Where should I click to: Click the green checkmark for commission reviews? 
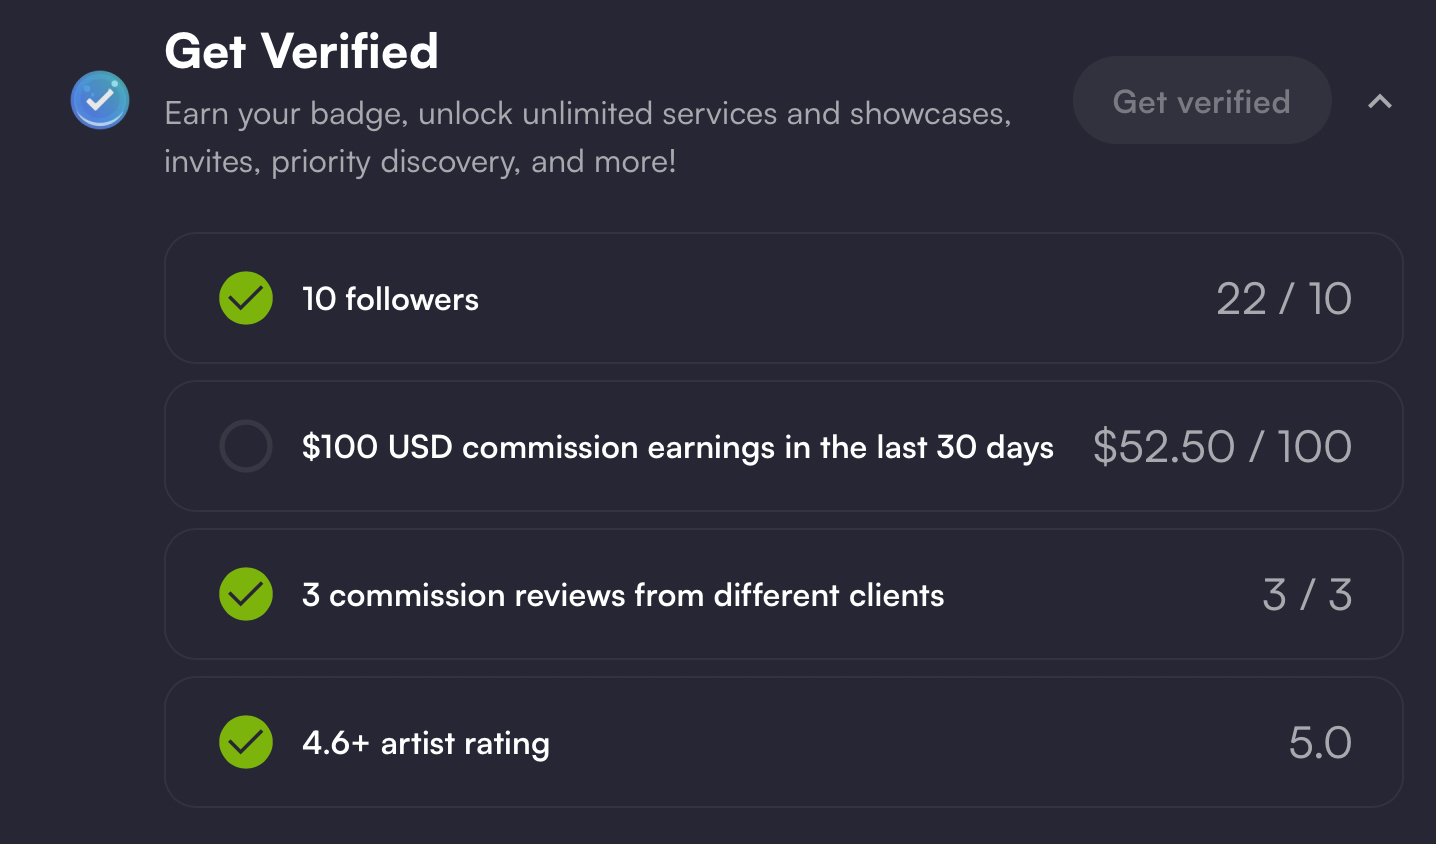246,594
